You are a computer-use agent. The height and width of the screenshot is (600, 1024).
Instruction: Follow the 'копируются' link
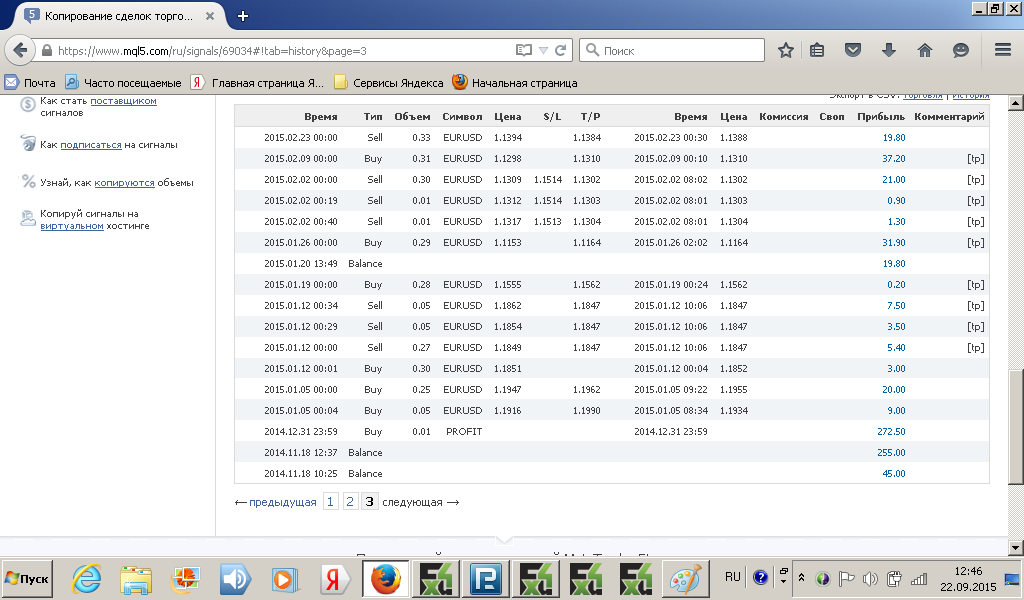click(x=124, y=183)
